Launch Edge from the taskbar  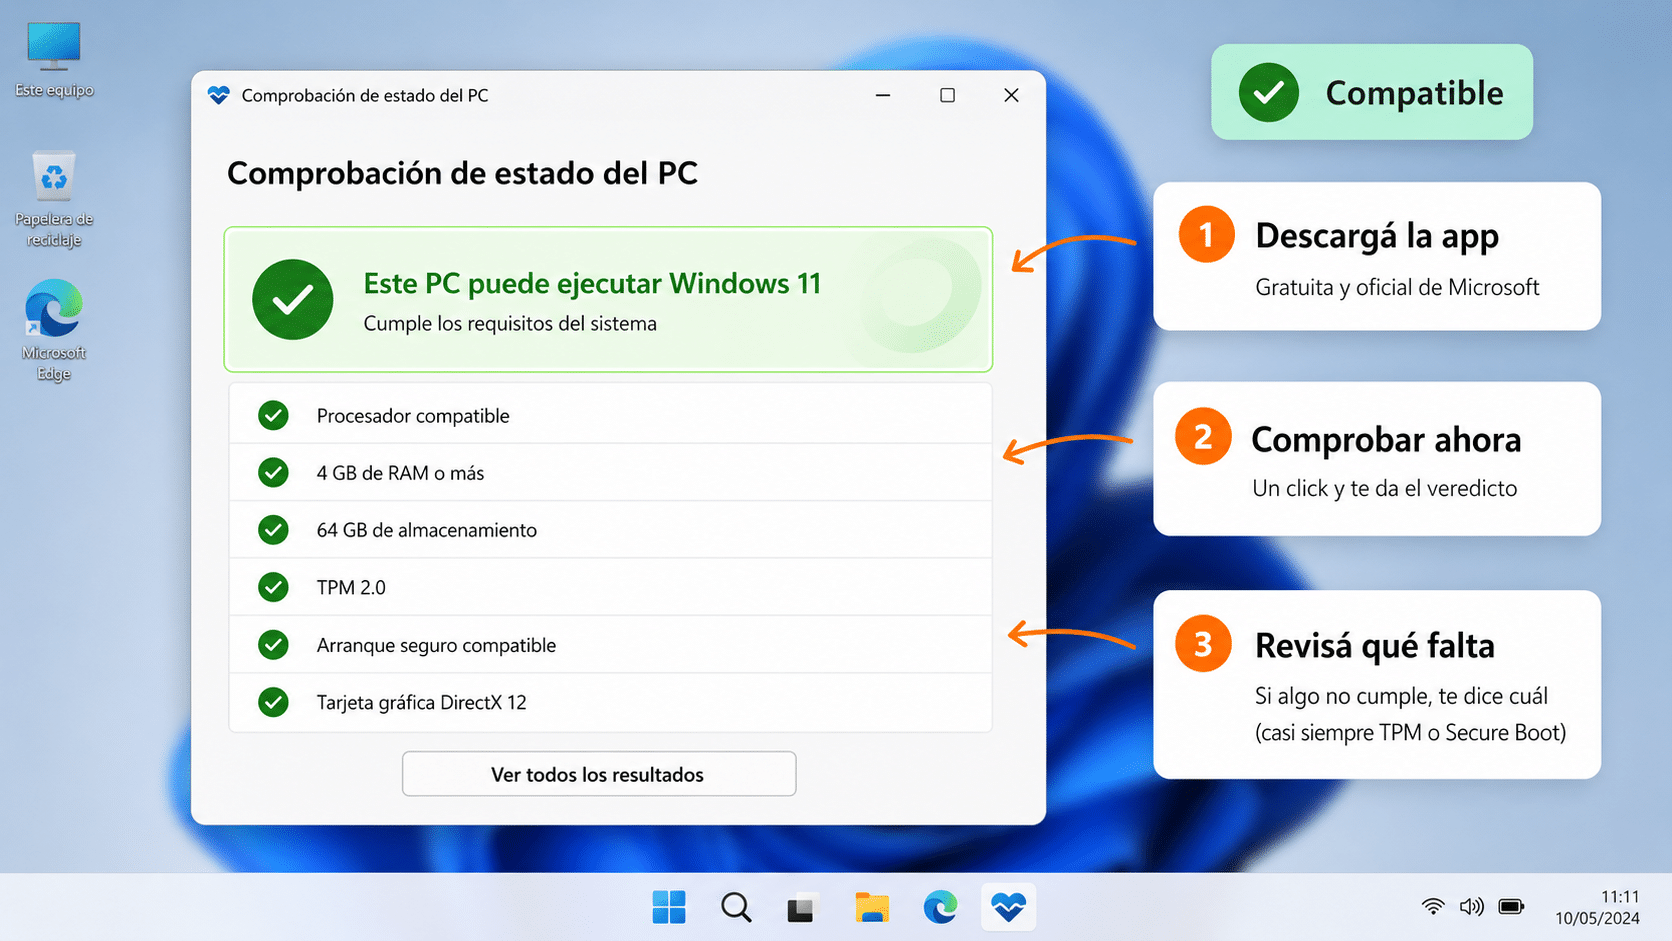pyautogui.click(x=940, y=907)
